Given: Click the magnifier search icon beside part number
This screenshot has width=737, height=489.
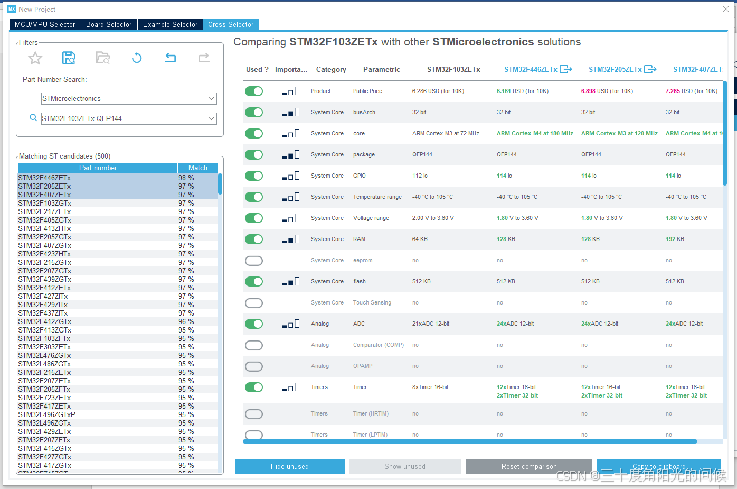Looking at the screenshot, I should click(33, 118).
